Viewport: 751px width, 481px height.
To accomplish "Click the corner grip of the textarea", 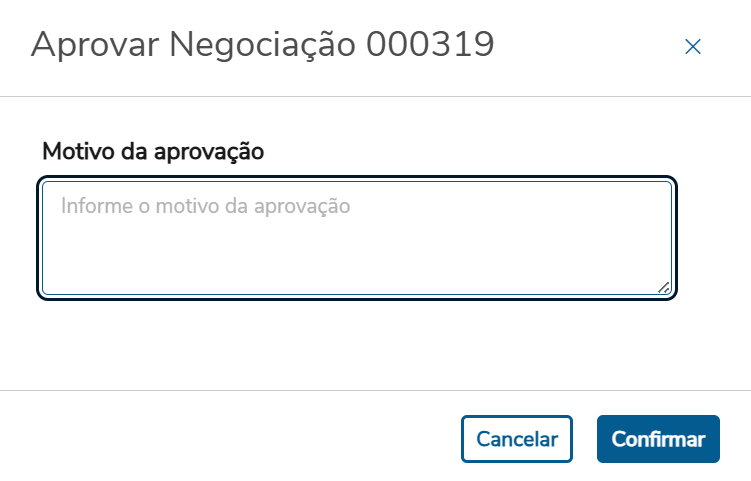I will click(664, 287).
